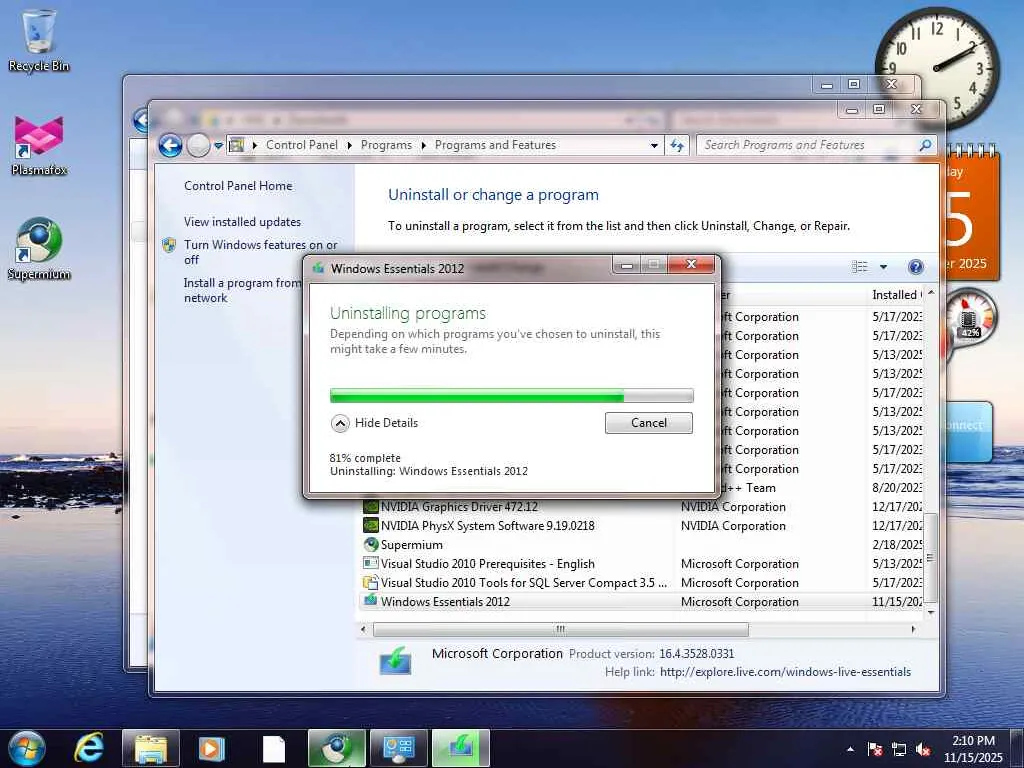
Task: Click the blank document taskbar icon
Action: (x=274, y=748)
